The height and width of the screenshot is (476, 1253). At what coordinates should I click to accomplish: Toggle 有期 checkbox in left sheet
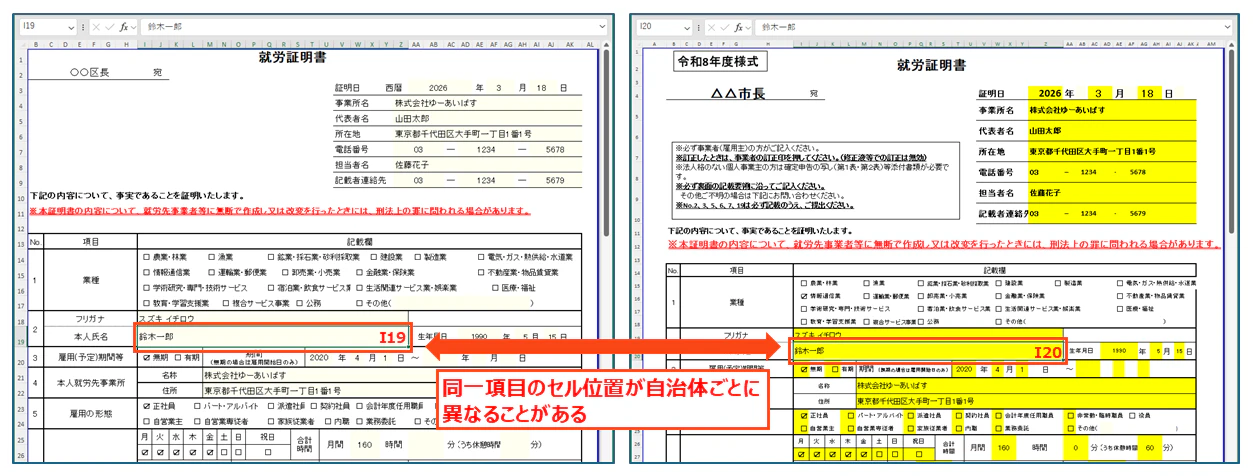click(x=180, y=356)
